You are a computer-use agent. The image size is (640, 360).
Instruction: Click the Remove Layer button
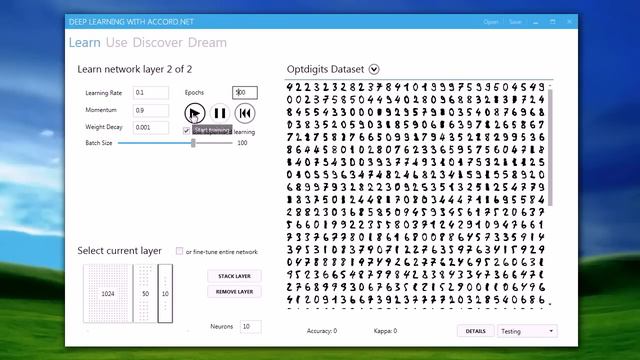tap(234, 291)
